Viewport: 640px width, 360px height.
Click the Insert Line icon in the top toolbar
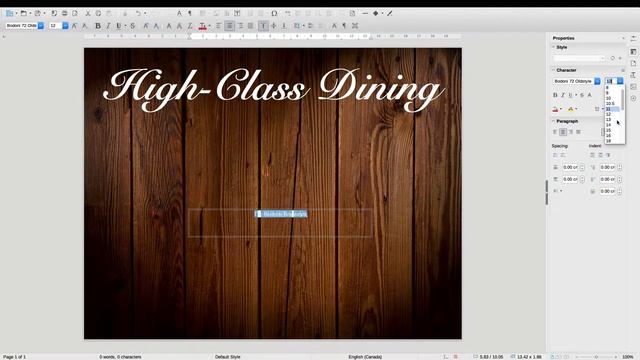tap(365, 13)
